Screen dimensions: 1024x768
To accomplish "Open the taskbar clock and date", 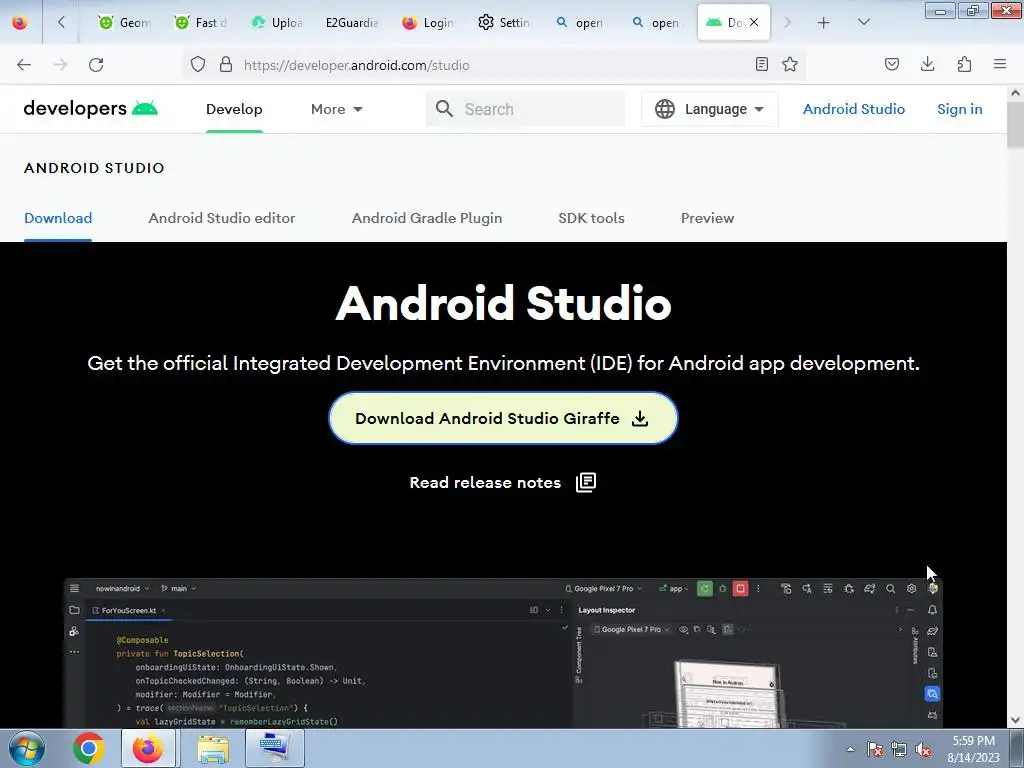I will pyautogui.click(x=973, y=749).
